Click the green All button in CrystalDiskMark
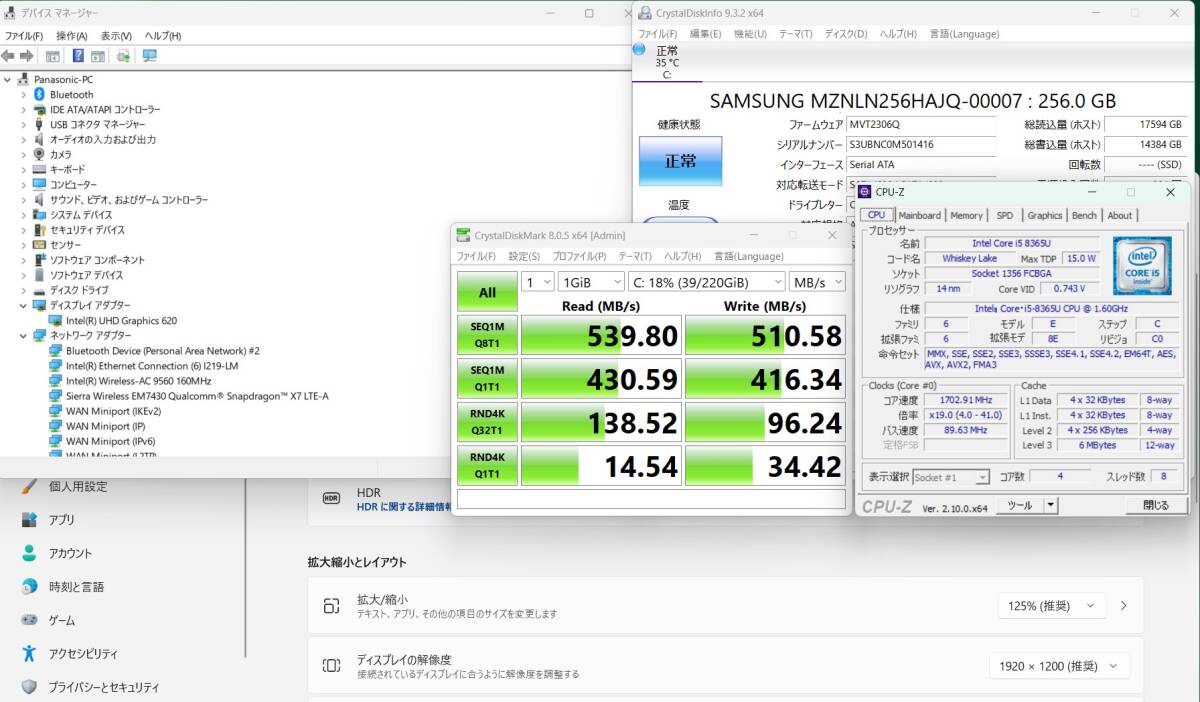 click(487, 293)
